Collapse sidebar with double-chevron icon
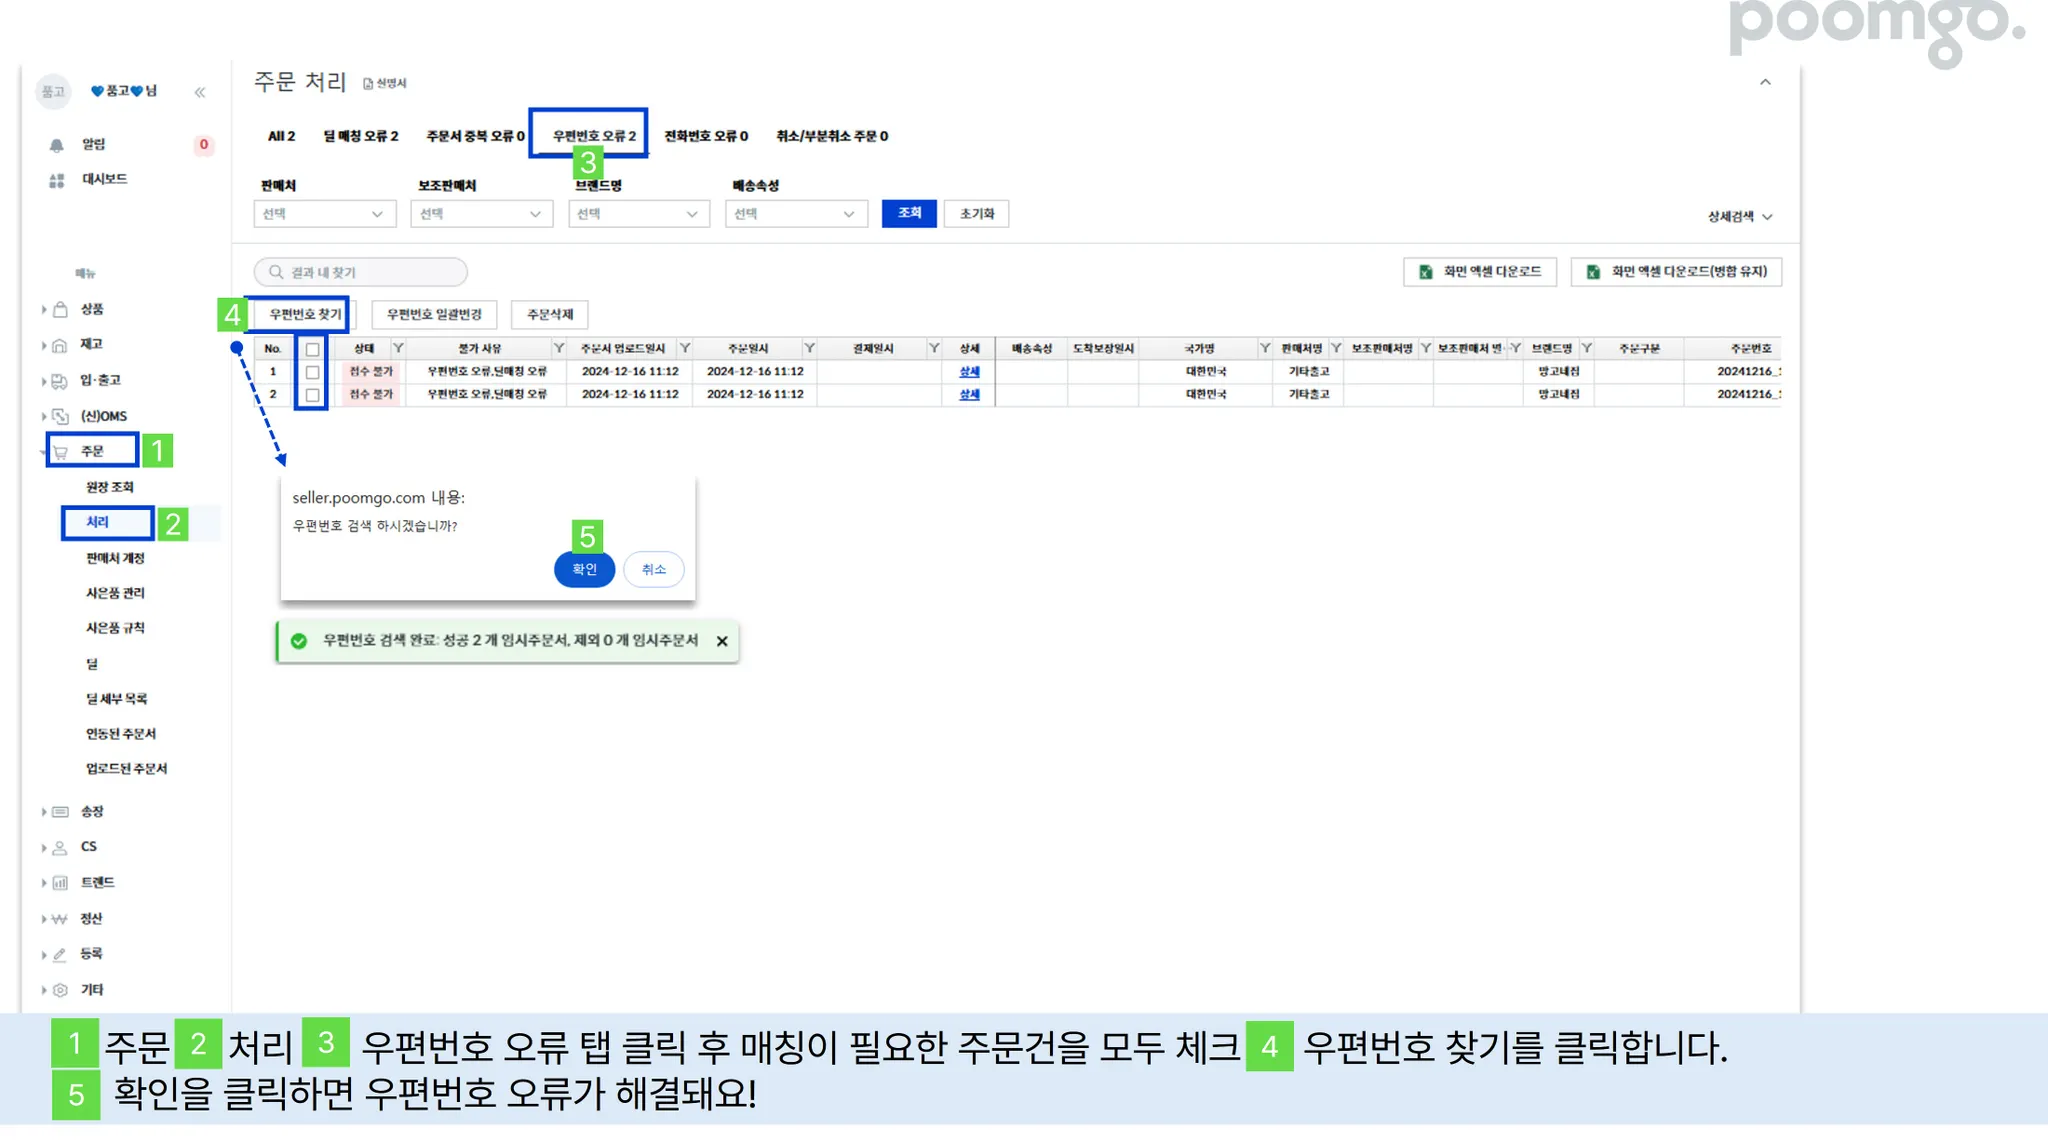 pos(200,92)
